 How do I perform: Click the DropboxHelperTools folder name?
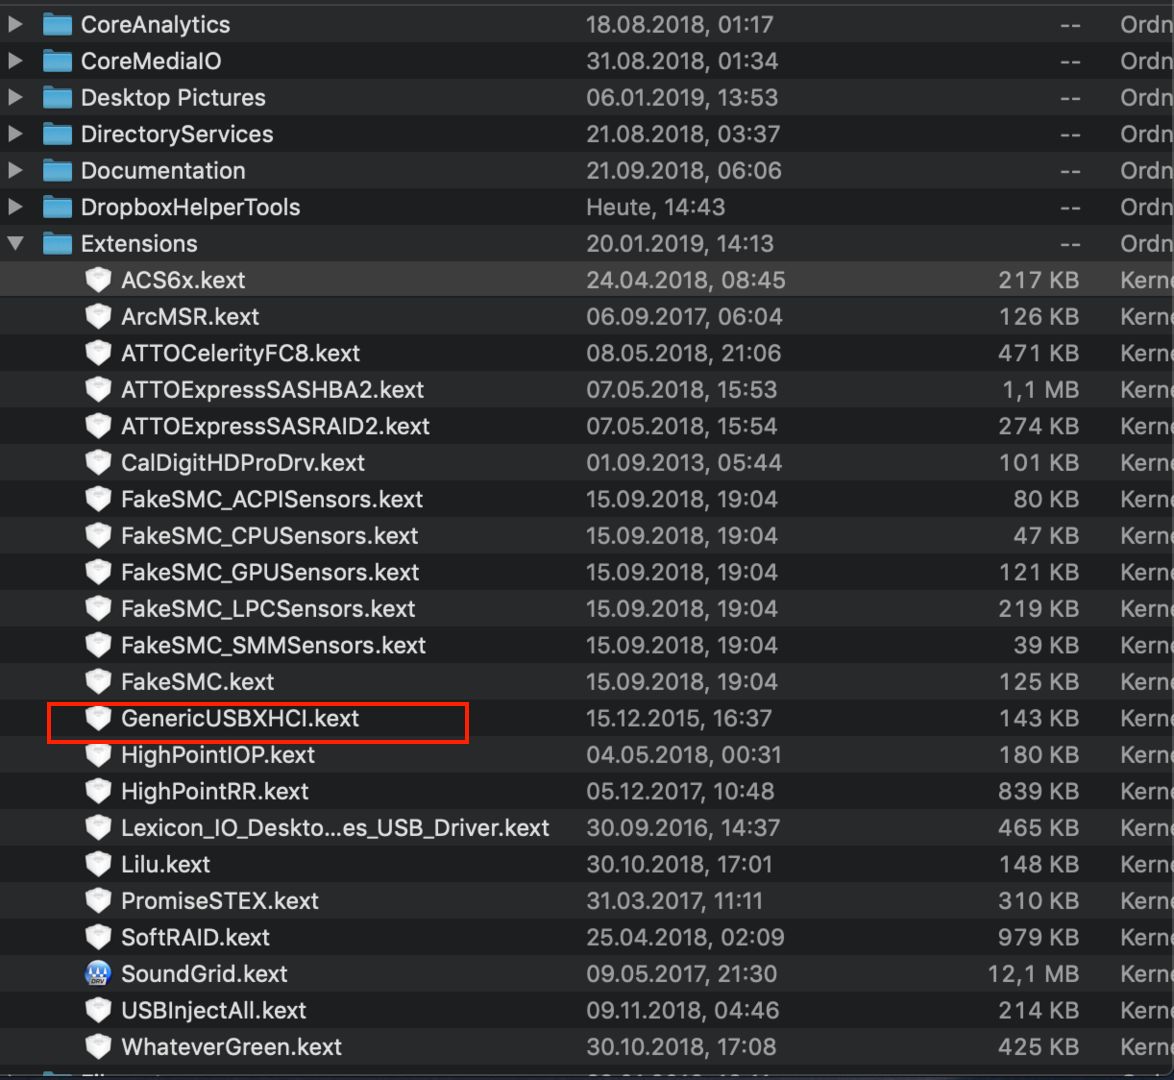pyautogui.click(x=190, y=207)
